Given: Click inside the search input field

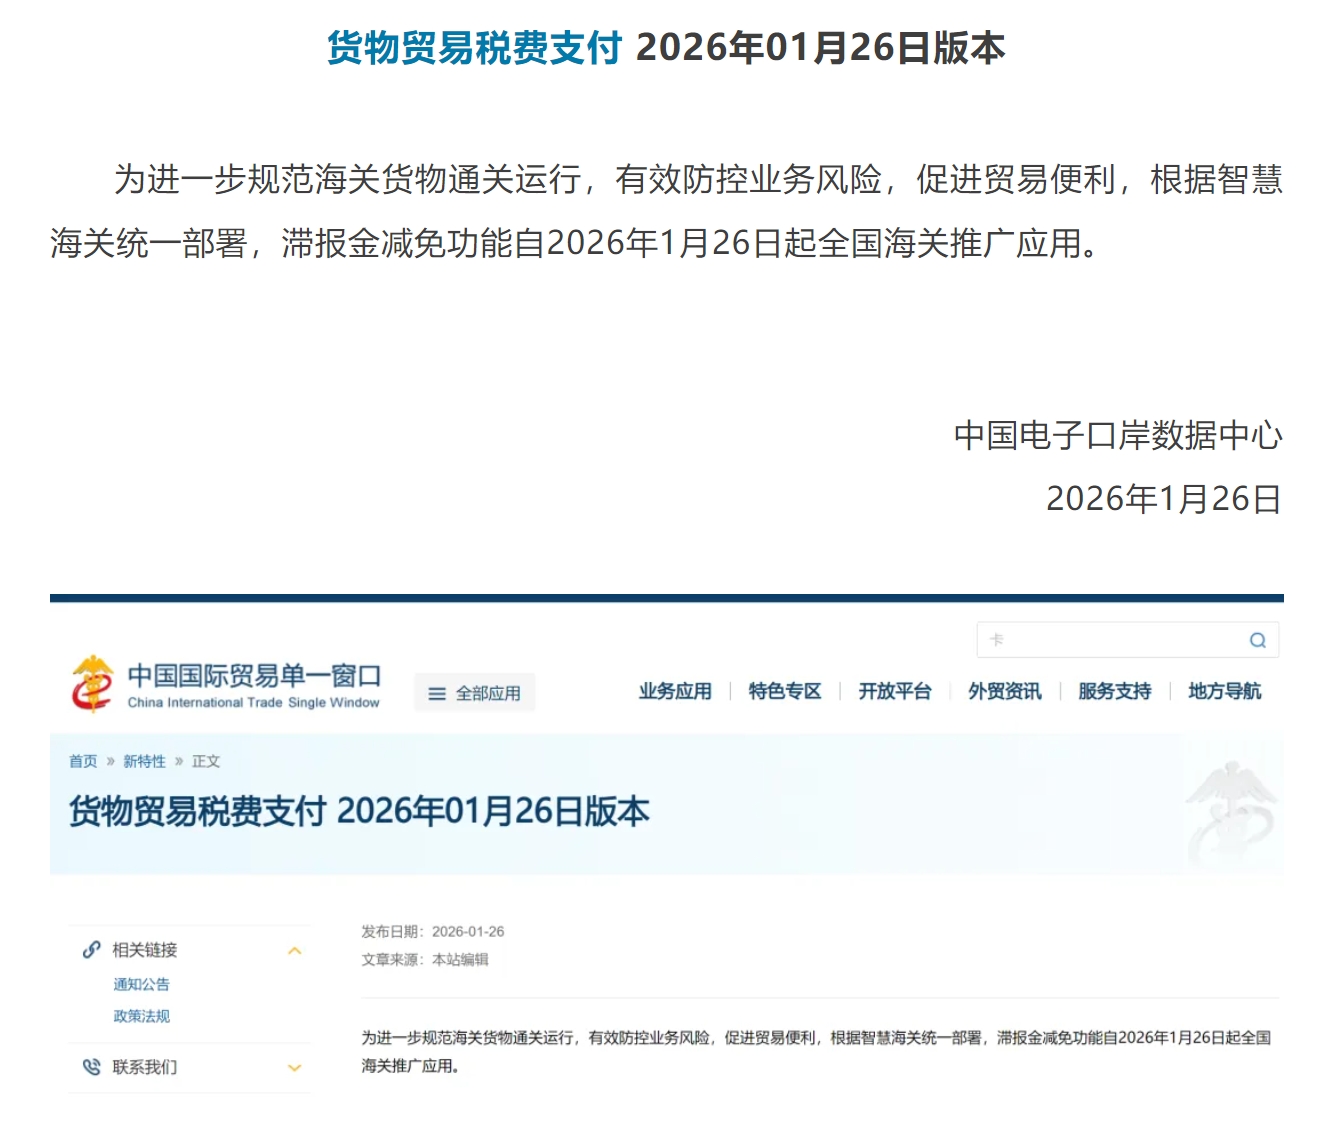Looking at the screenshot, I should click(x=1100, y=640).
